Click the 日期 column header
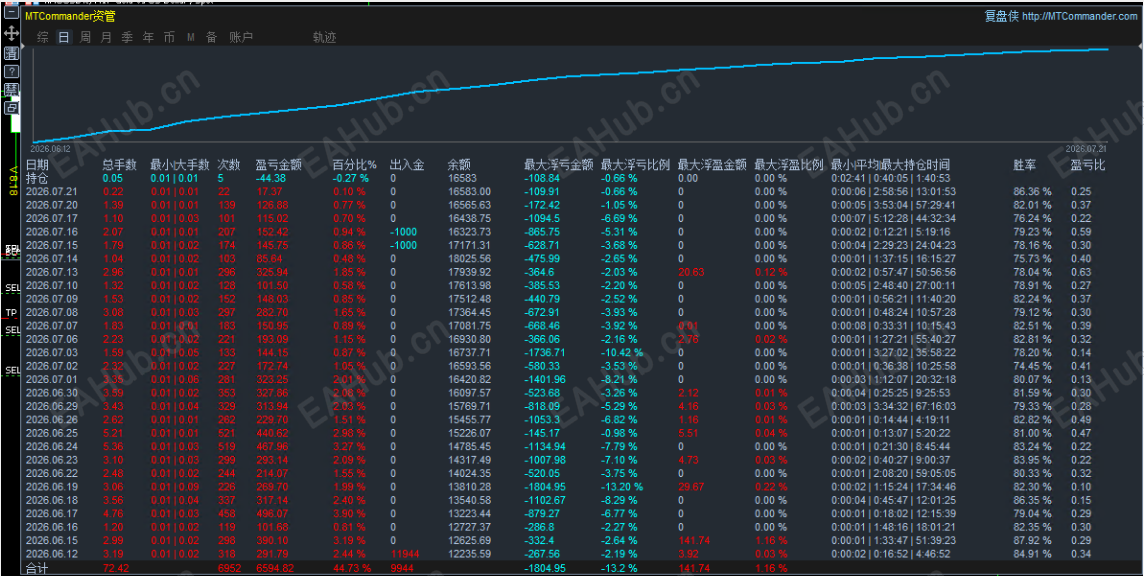 point(38,165)
